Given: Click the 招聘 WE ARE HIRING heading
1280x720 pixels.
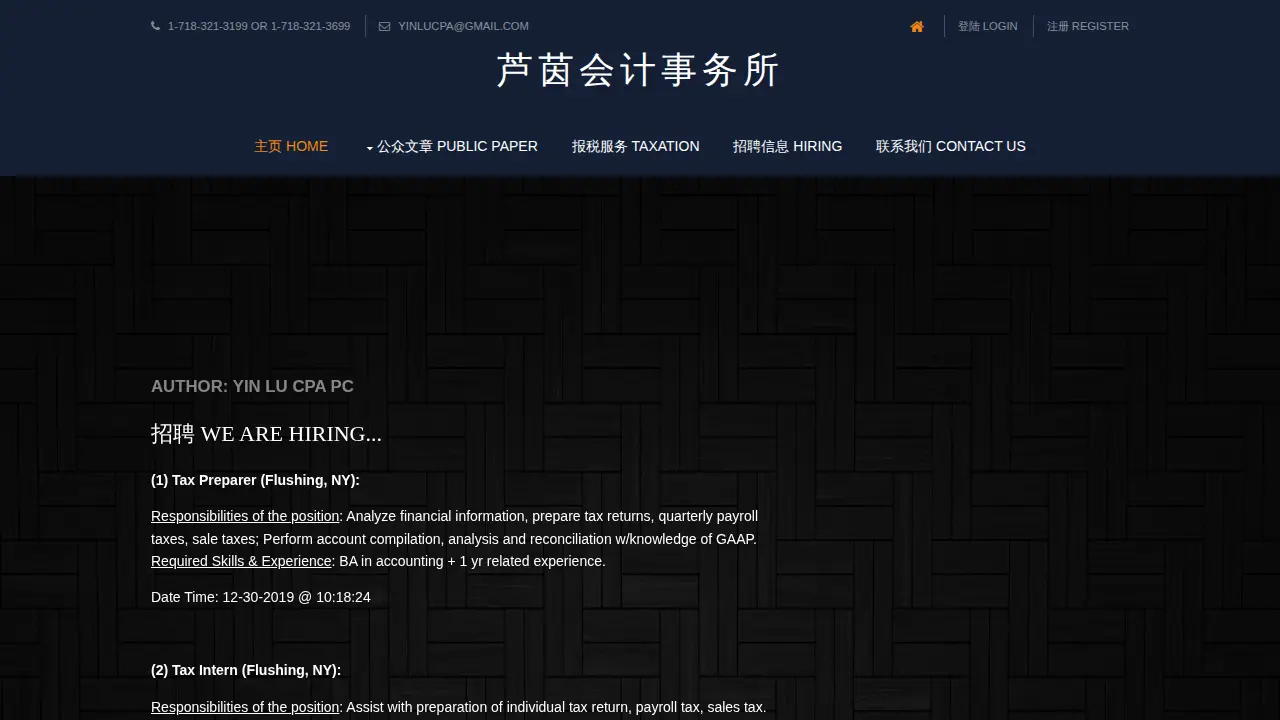Looking at the screenshot, I should point(266,434).
